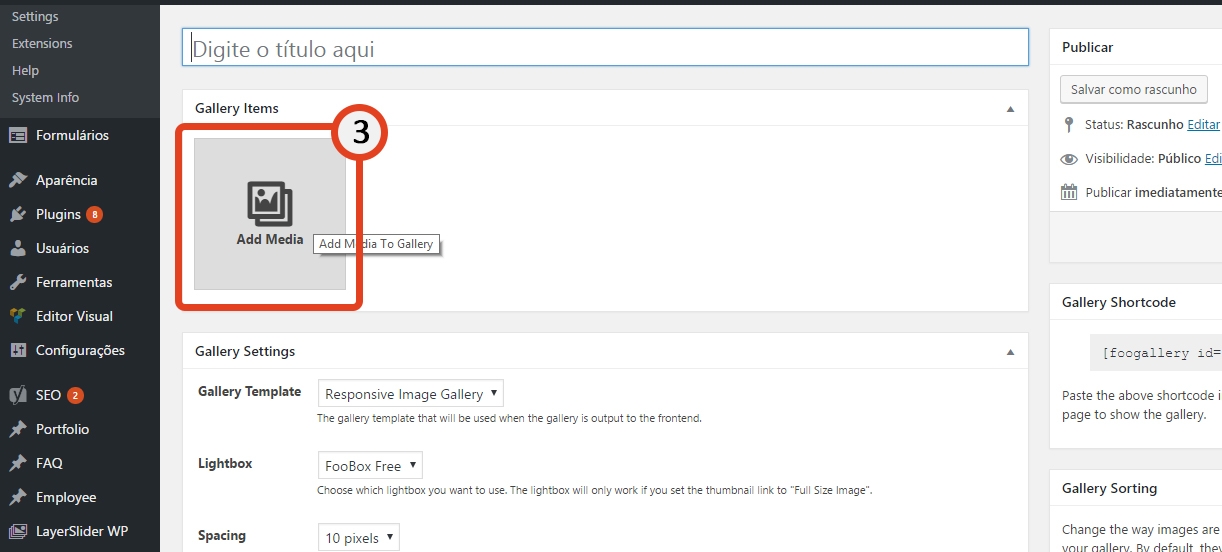
Task: Click the 'Publicar imediatamente' text
Action: (x=1154, y=192)
